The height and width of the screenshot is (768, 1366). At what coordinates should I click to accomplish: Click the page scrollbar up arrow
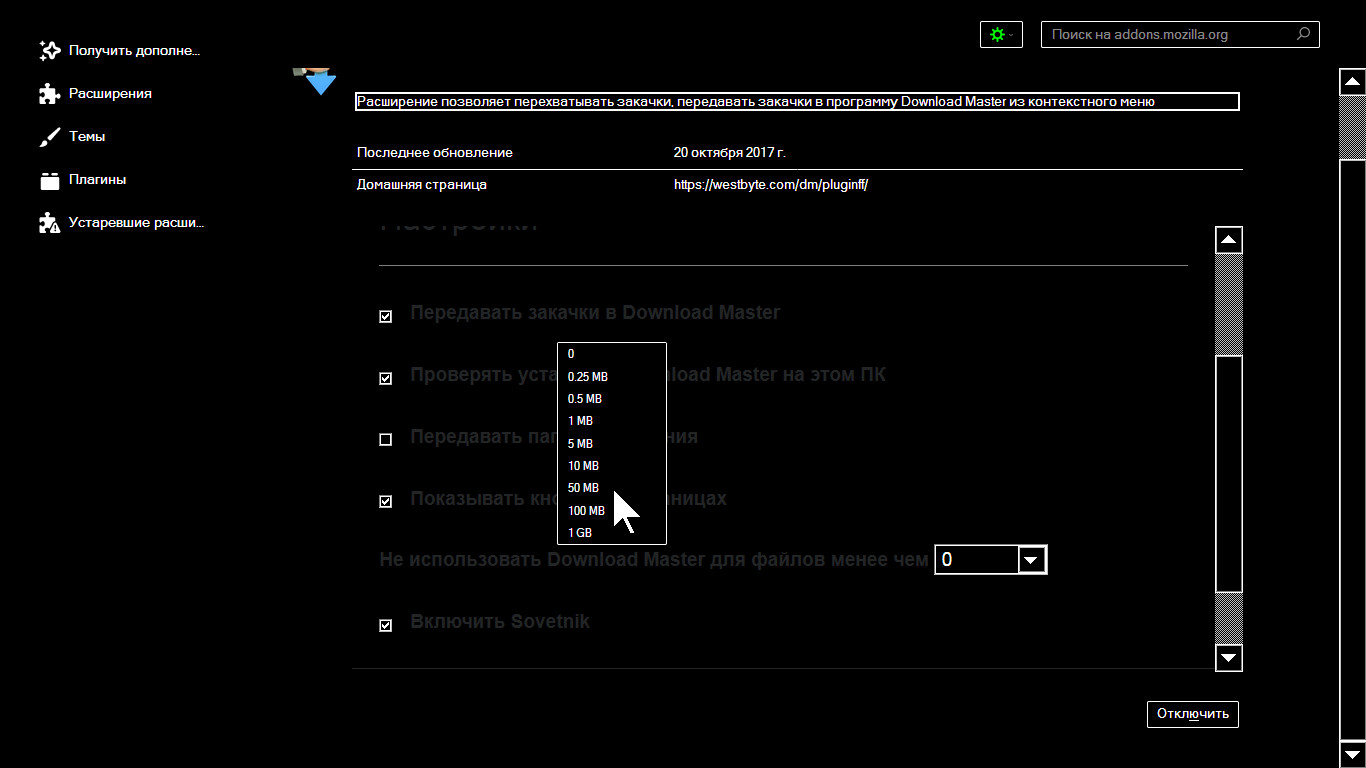coord(1352,82)
